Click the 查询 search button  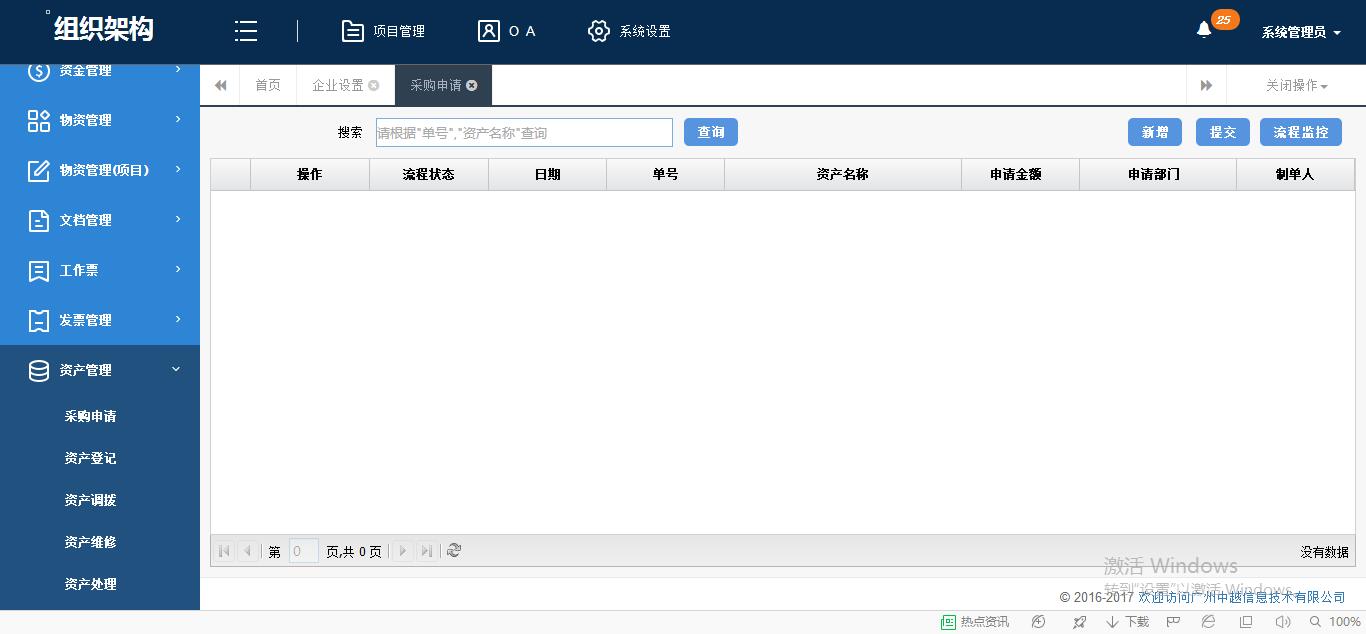tap(710, 132)
